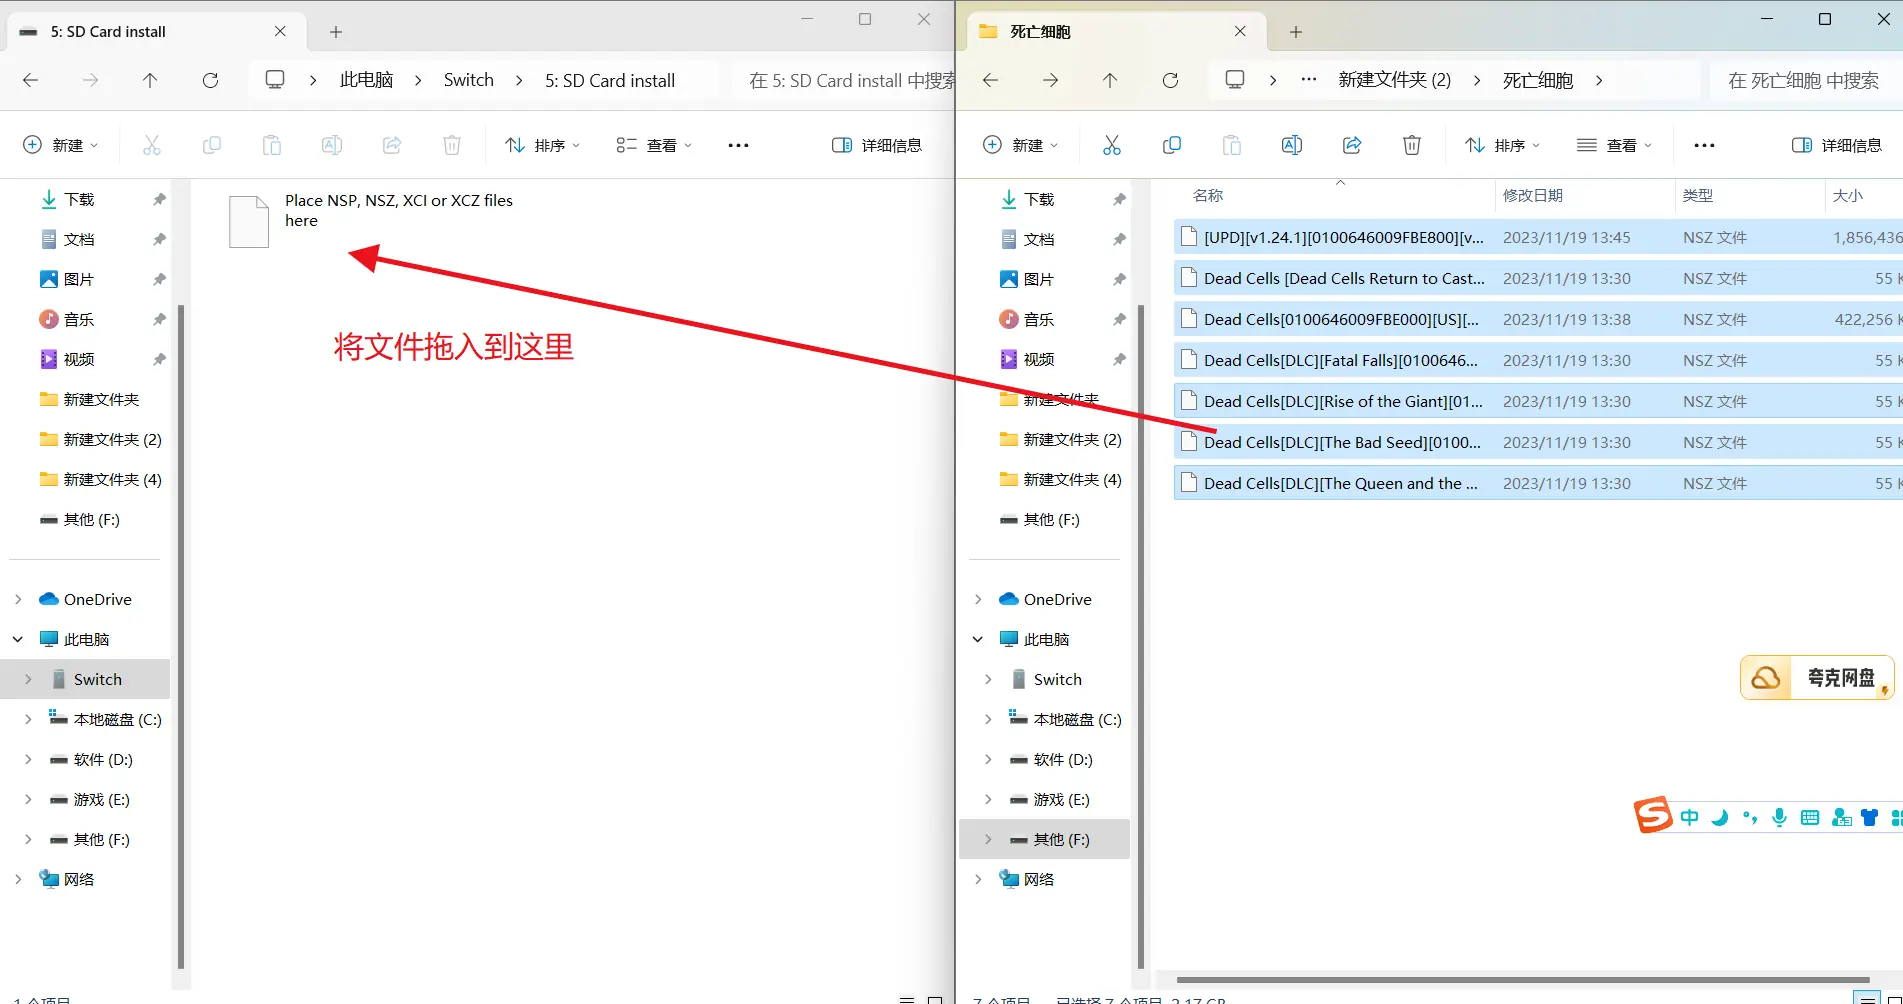Toggle 详细信息 pane in right window

click(x=1836, y=145)
